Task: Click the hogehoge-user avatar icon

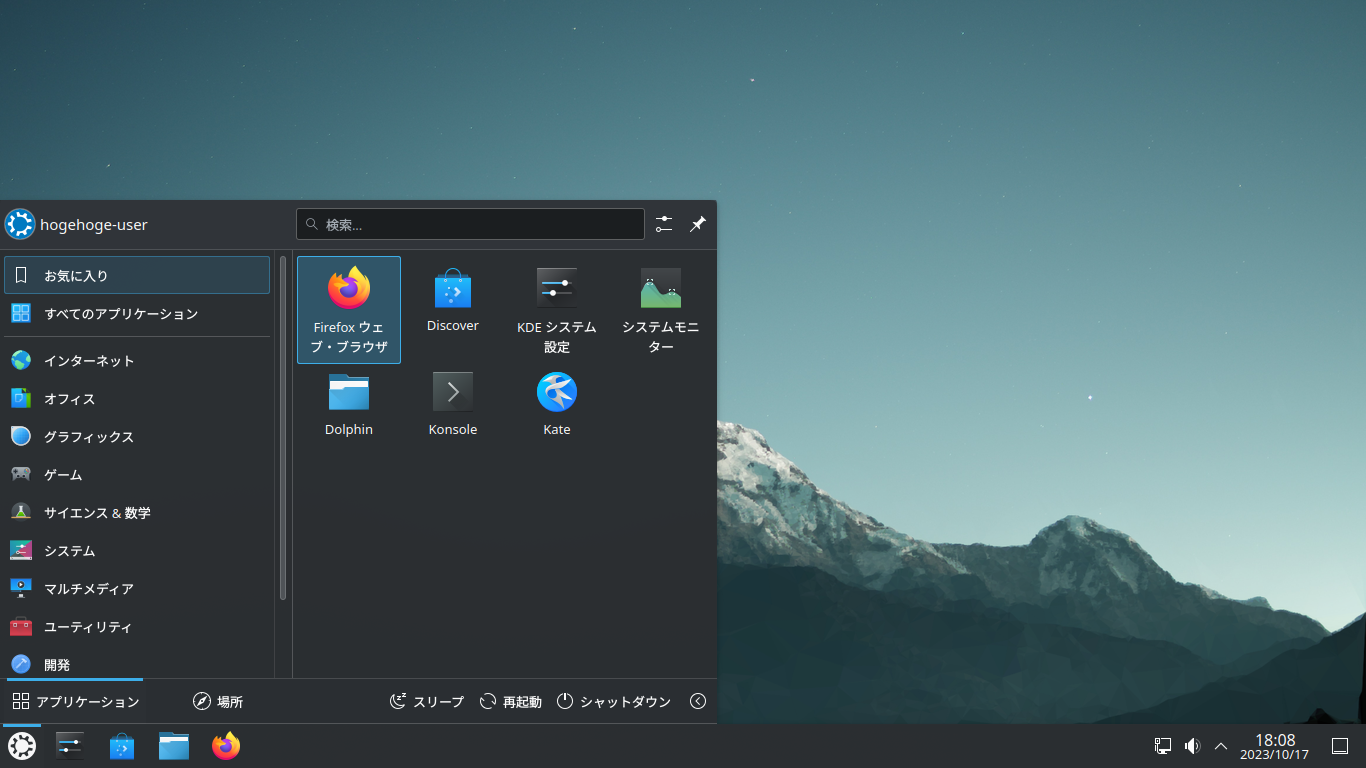Action: (x=20, y=224)
